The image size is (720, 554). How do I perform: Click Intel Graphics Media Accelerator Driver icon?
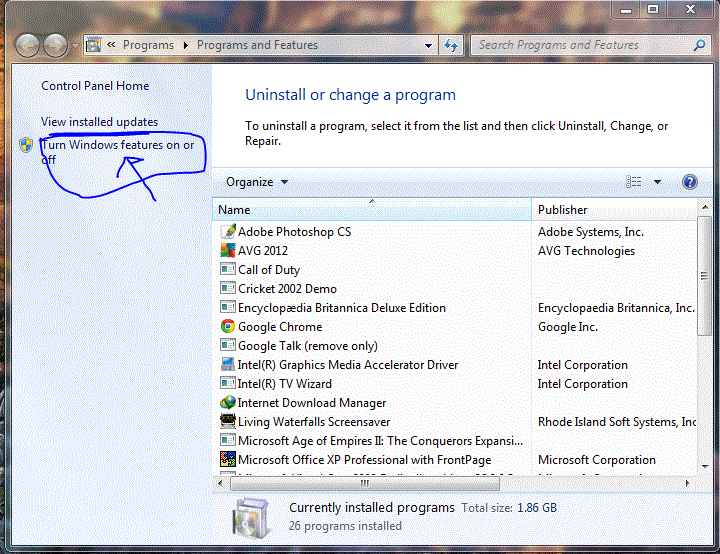(228, 364)
